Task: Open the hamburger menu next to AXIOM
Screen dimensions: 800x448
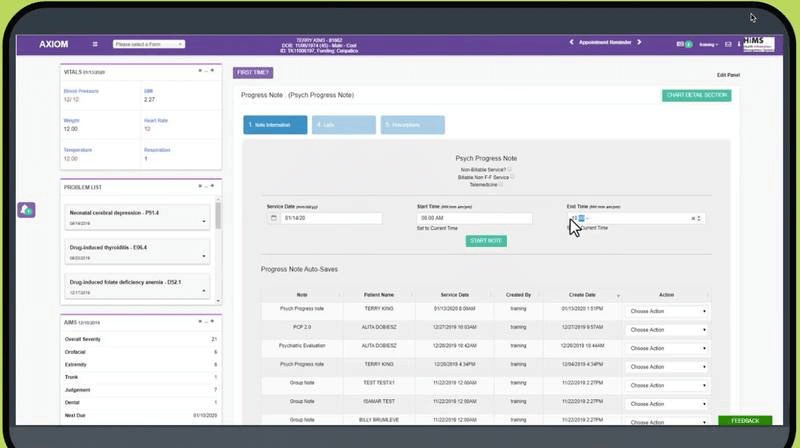Action: pos(95,44)
